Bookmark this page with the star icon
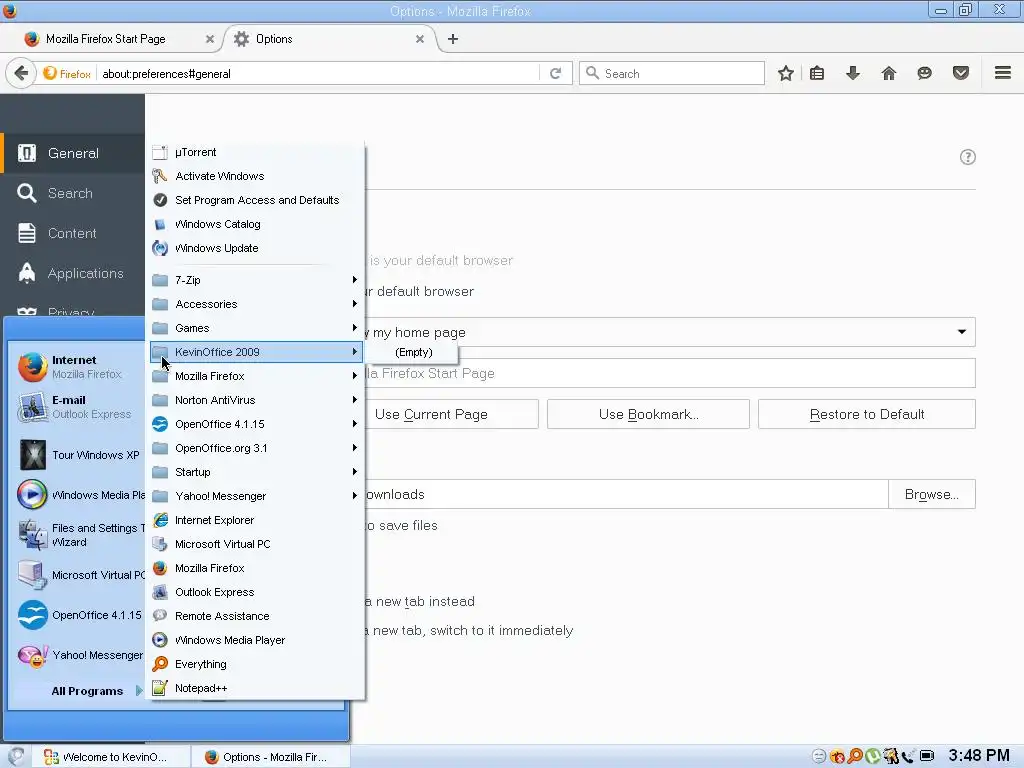Image resolution: width=1024 pixels, height=768 pixels. coord(786,73)
